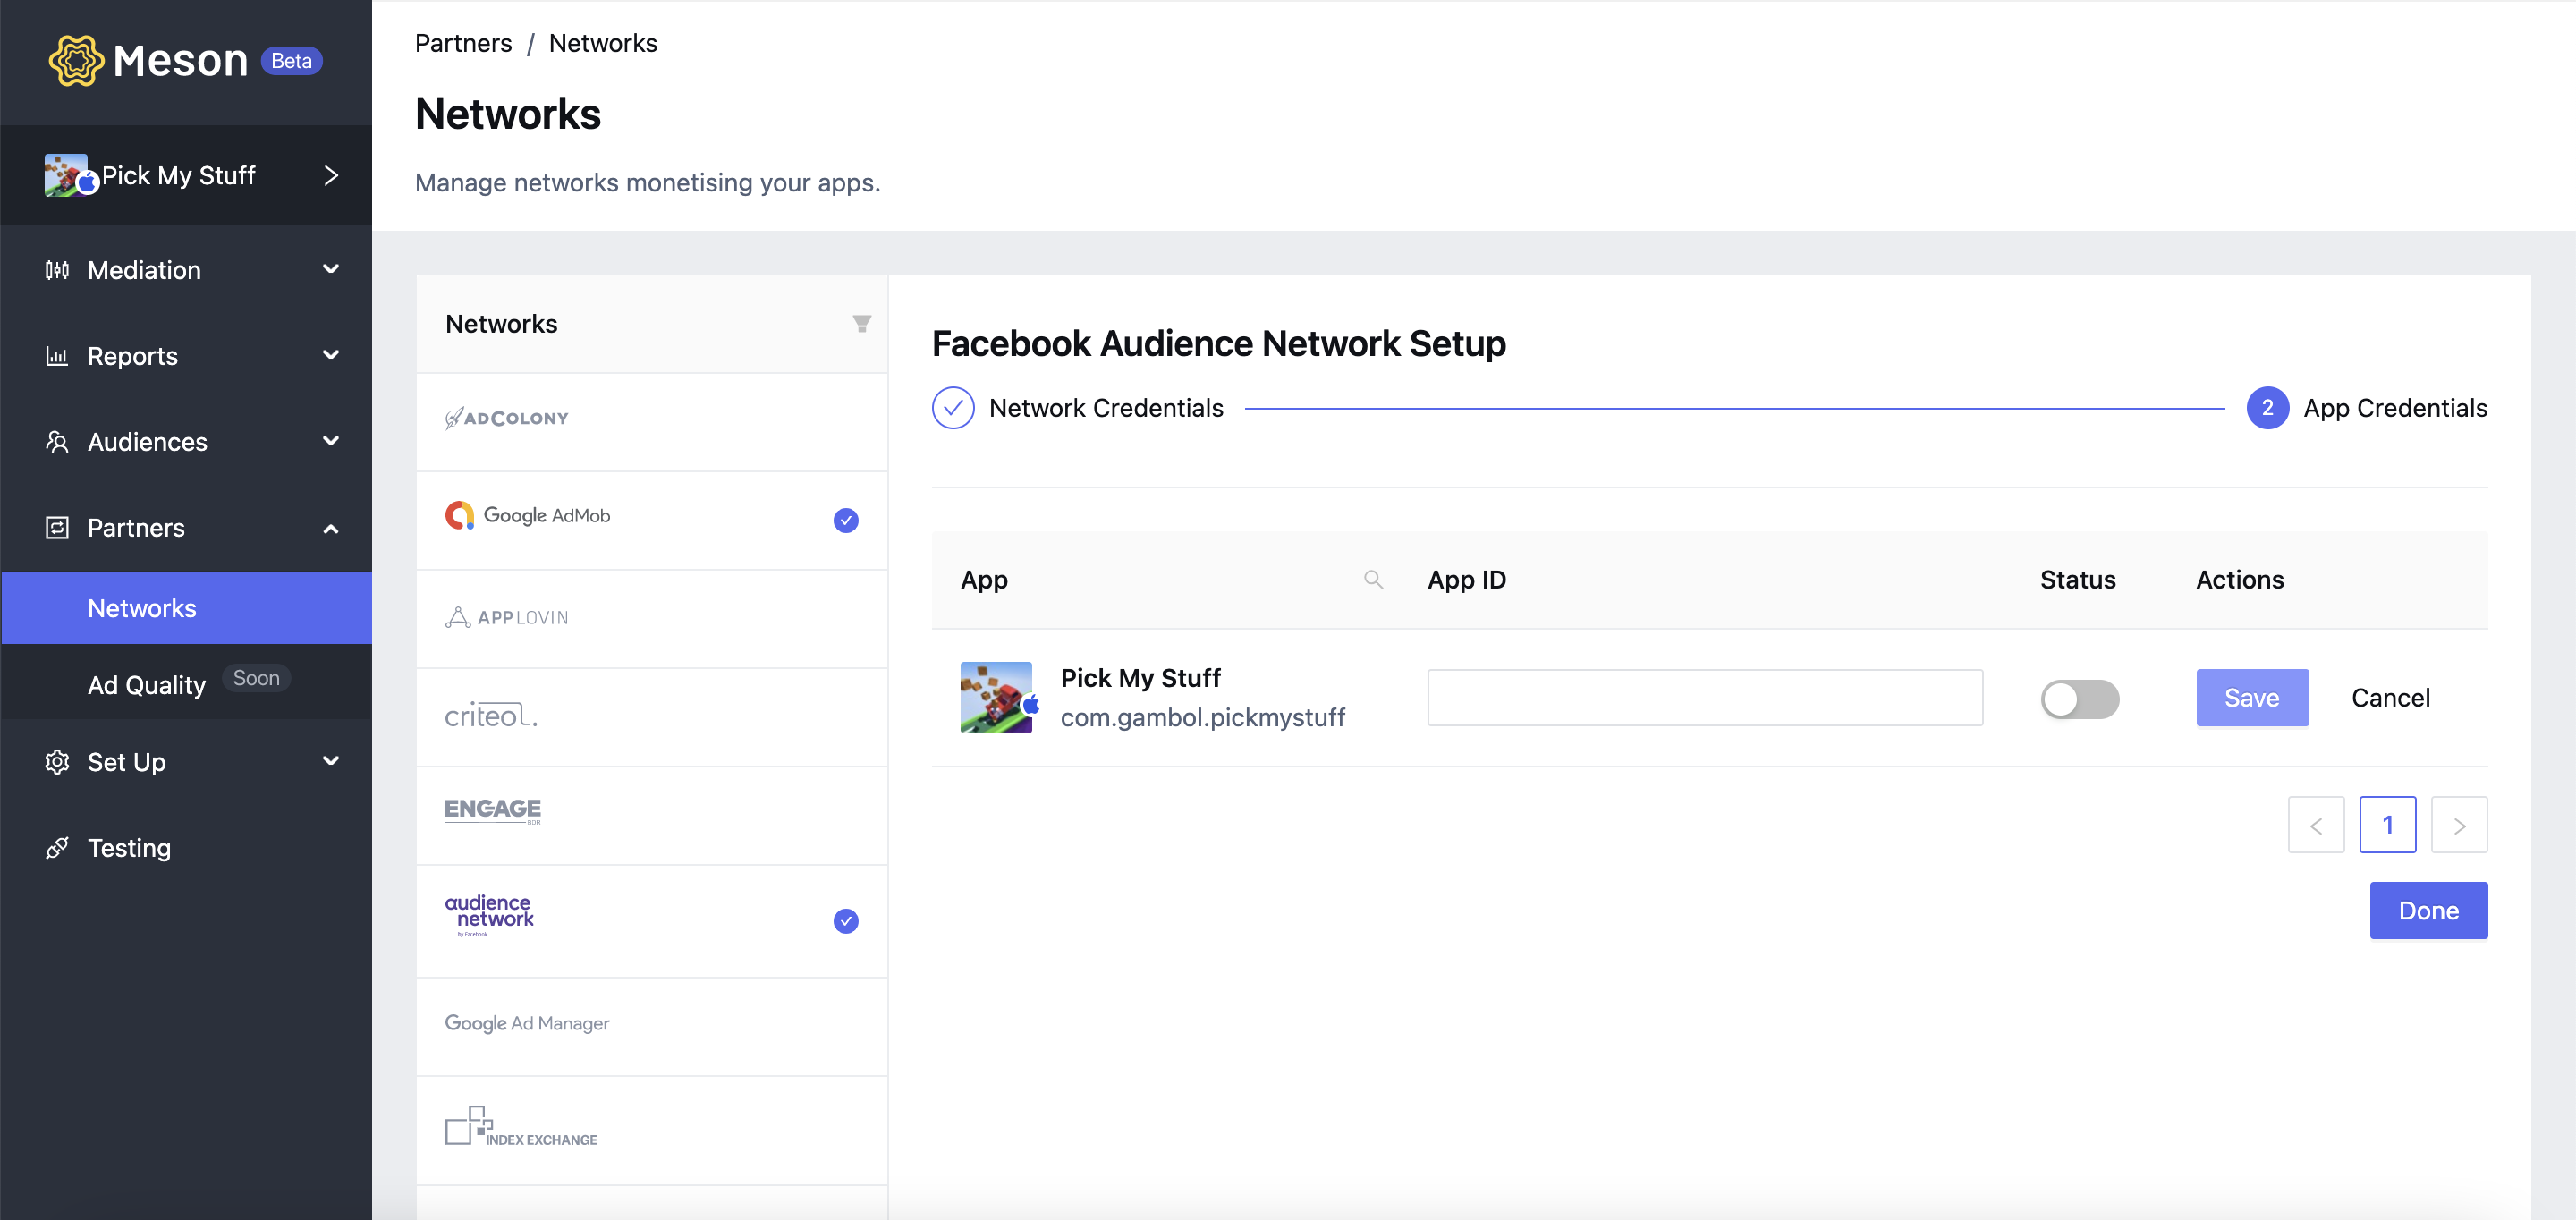This screenshot has height=1220, width=2576.
Task: Click the filter funnel icon in Networks list
Action: click(861, 324)
